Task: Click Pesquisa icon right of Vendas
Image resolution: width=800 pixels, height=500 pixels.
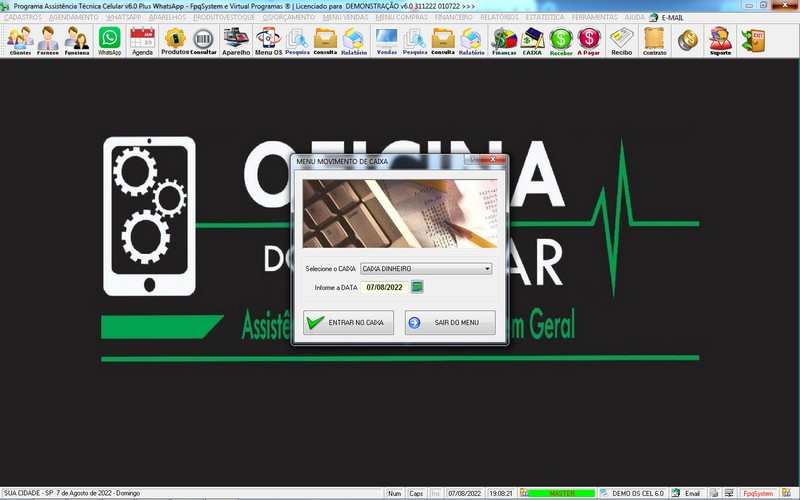Action: point(415,41)
